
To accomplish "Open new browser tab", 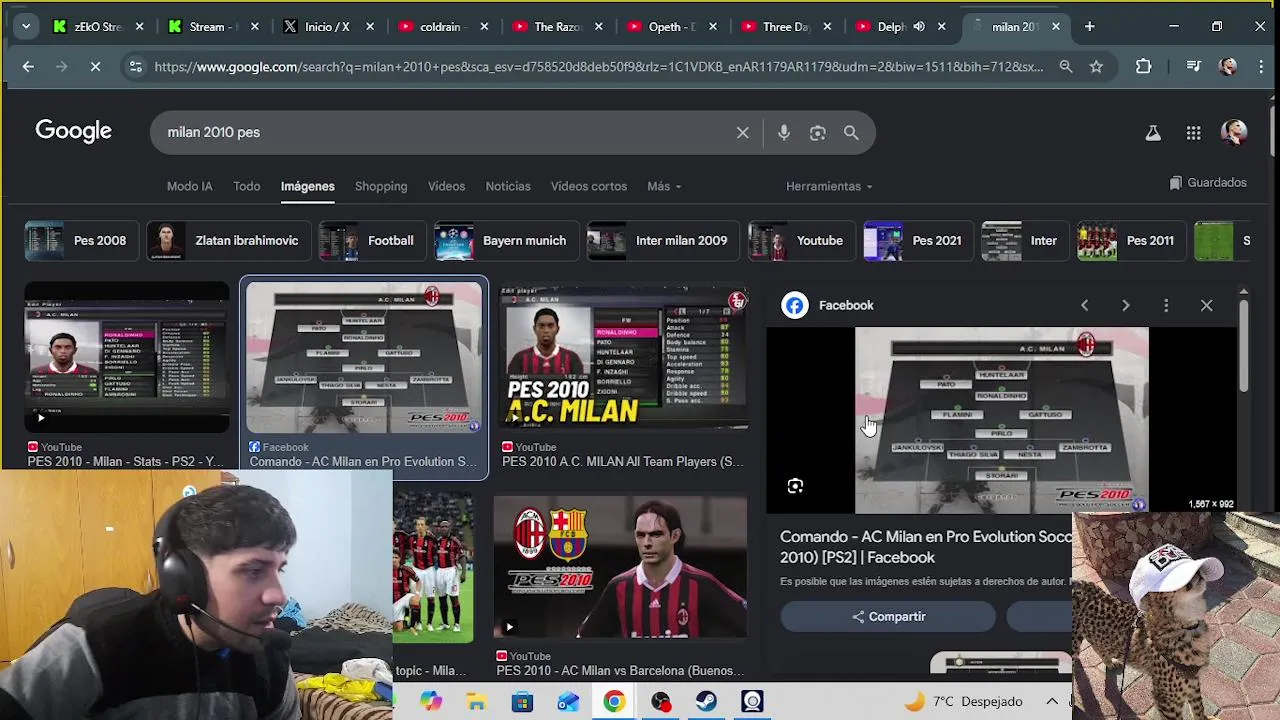I will pyautogui.click(x=1089, y=26).
